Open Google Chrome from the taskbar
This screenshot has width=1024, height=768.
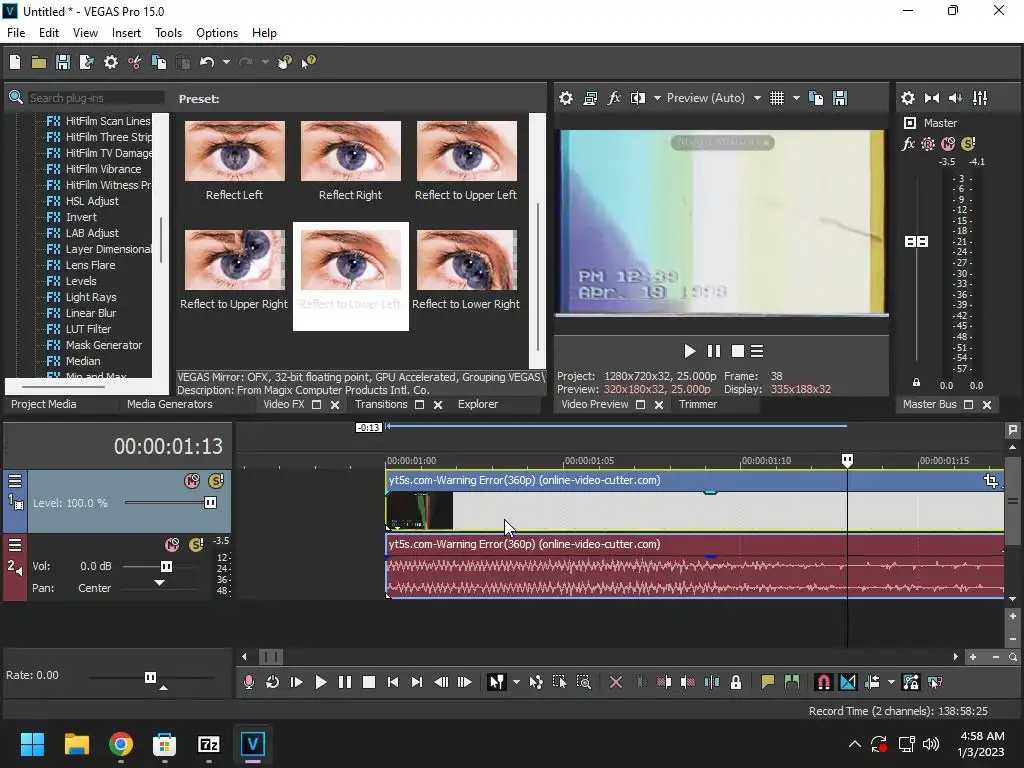click(x=121, y=744)
